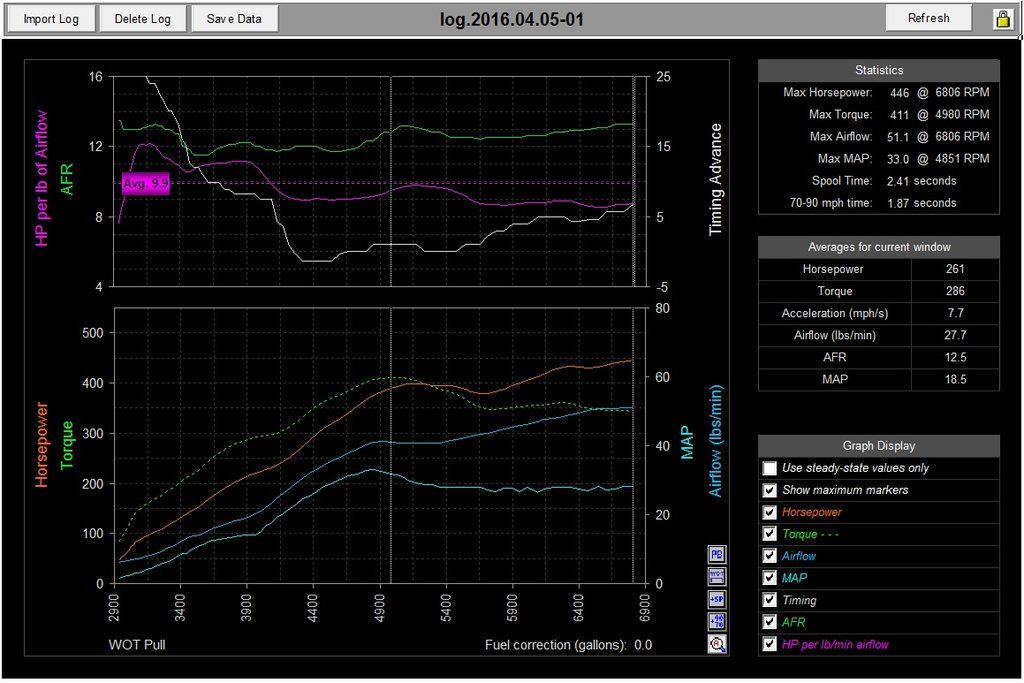
Task: Click the +SP spool time icon
Action: [716, 599]
